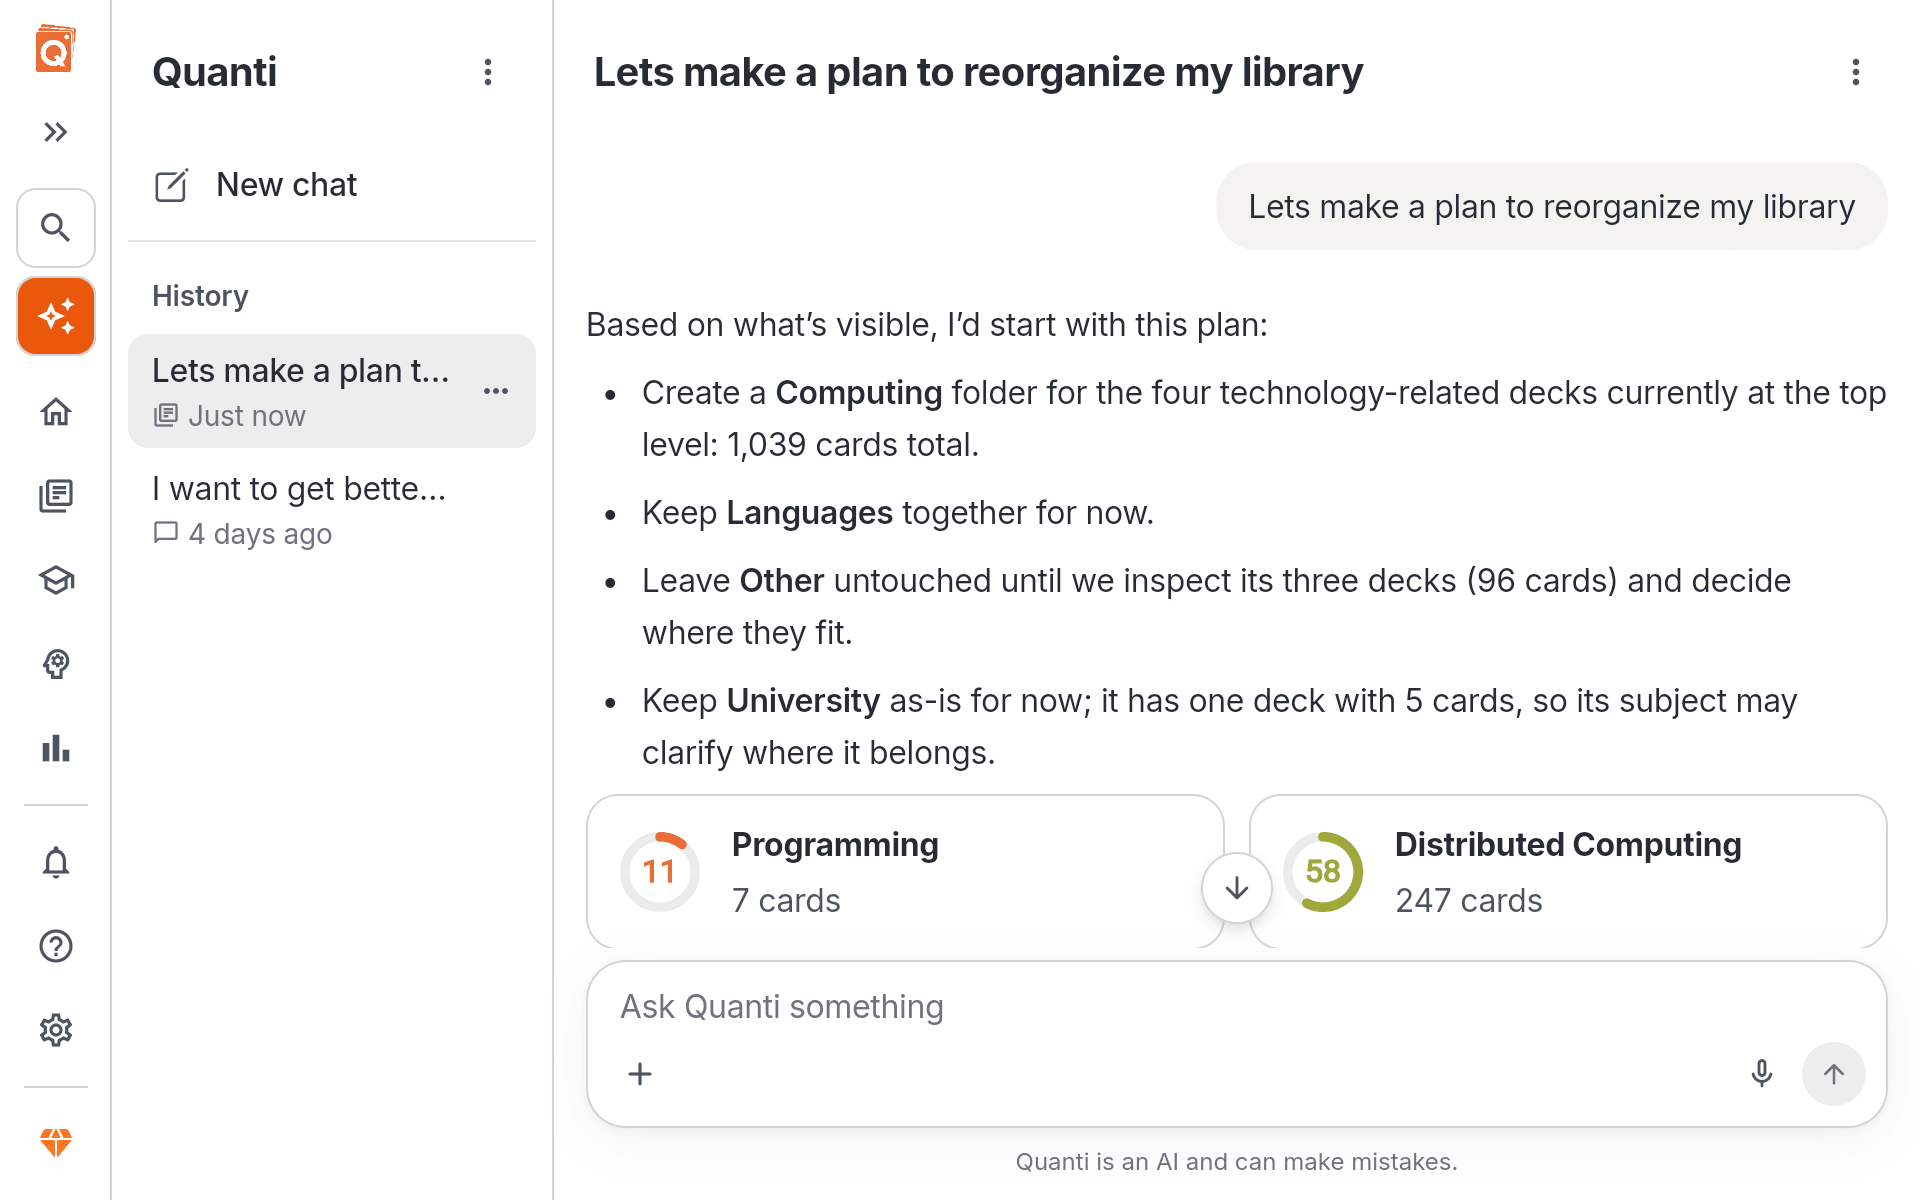Click the New chat pencil icon

171,185
